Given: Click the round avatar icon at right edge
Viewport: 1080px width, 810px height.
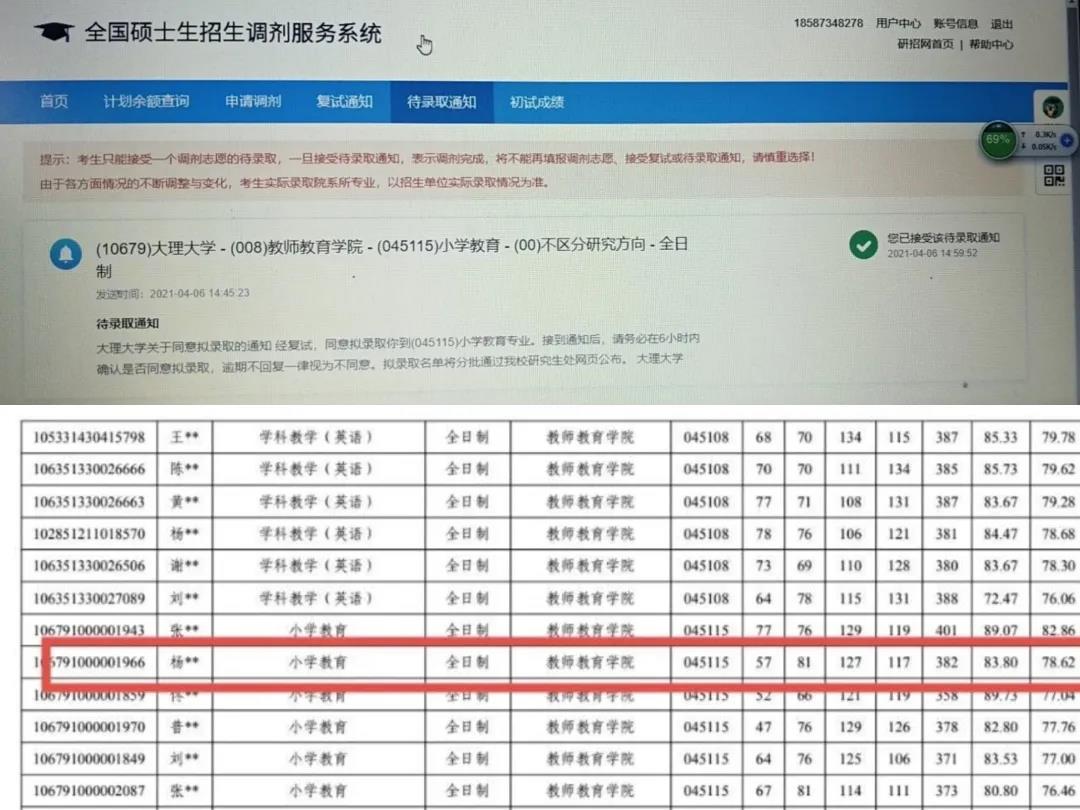Looking at the screenshot, I should [1052, 107].
